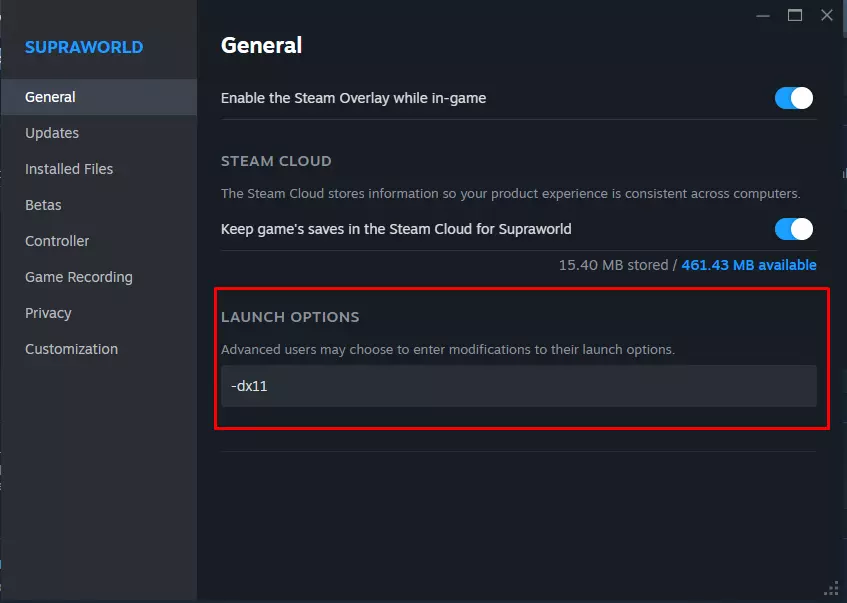Click the window resize grip corner
This screenshot has width=847, height=603.
pyautogui.click(x=831, y=588)
